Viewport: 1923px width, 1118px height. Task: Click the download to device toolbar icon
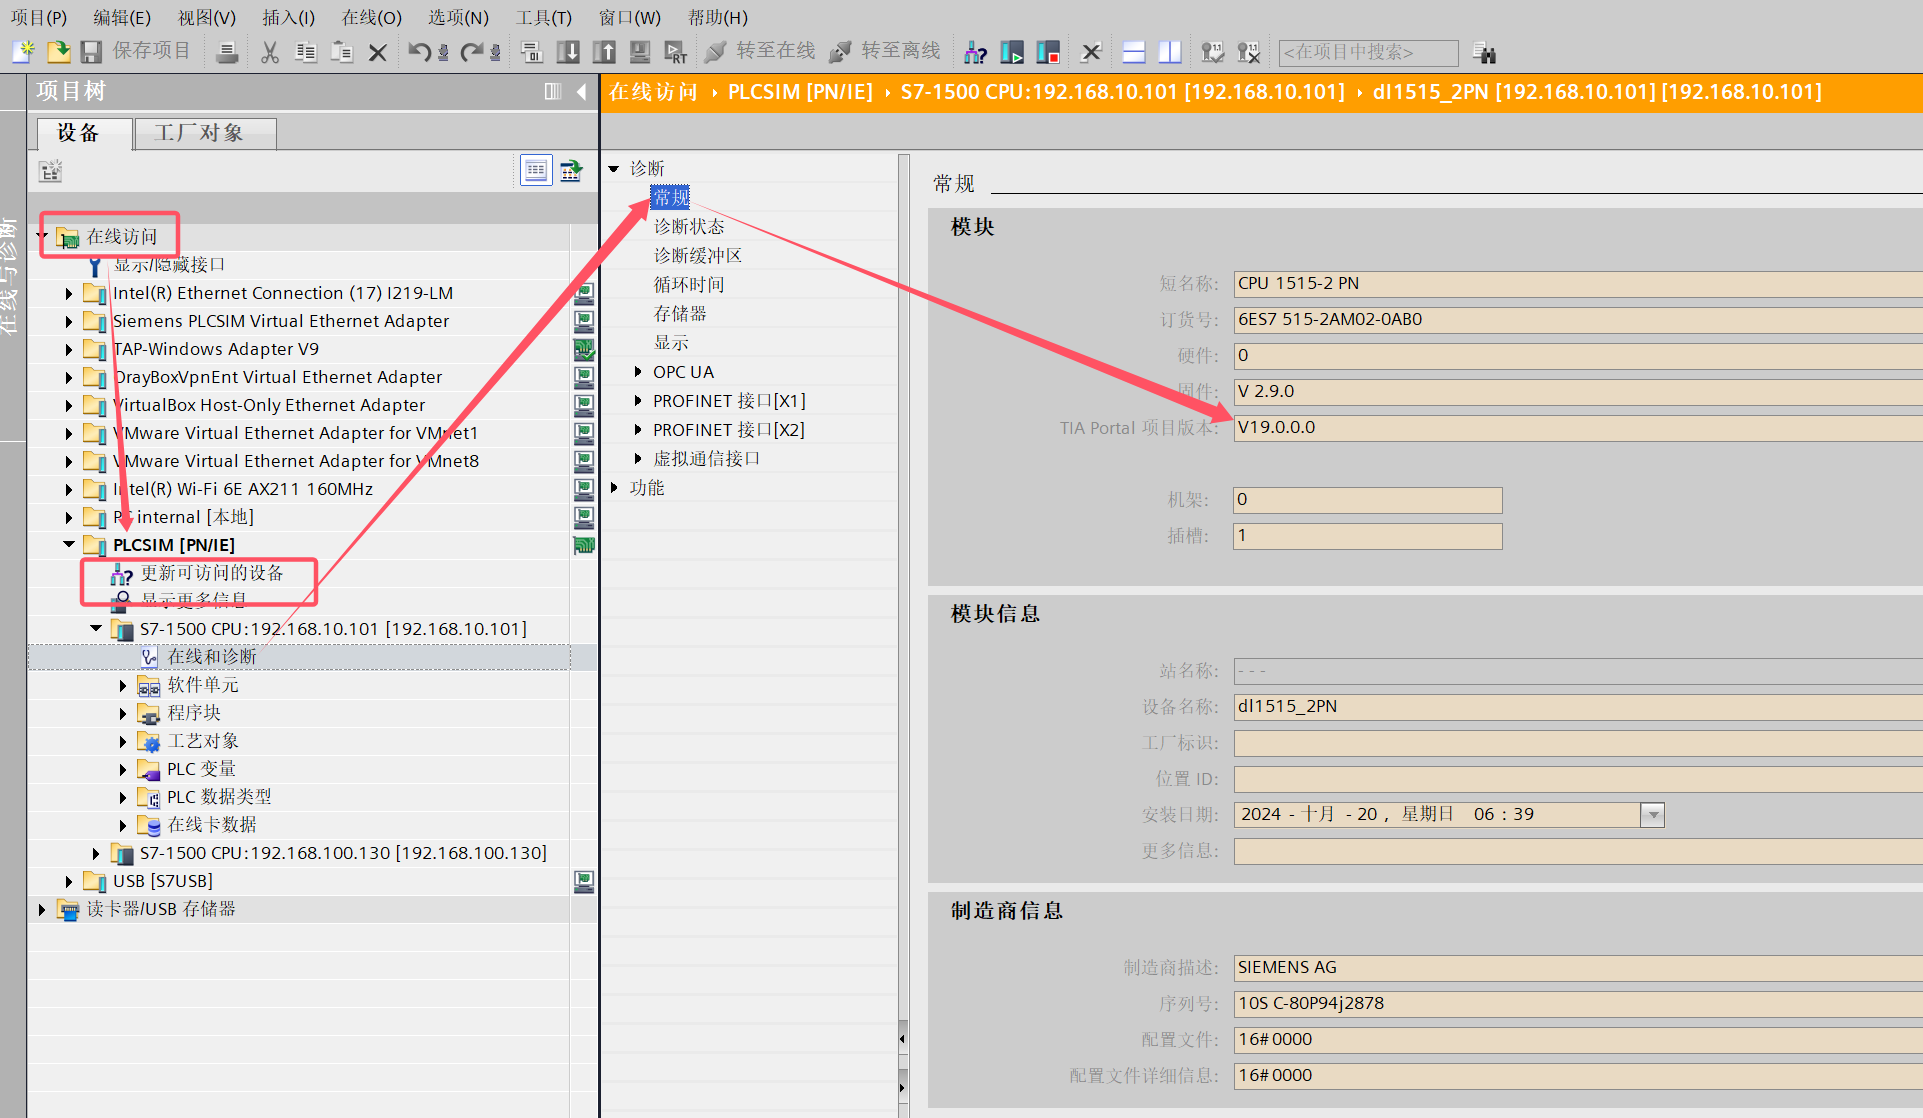(568, 52)
